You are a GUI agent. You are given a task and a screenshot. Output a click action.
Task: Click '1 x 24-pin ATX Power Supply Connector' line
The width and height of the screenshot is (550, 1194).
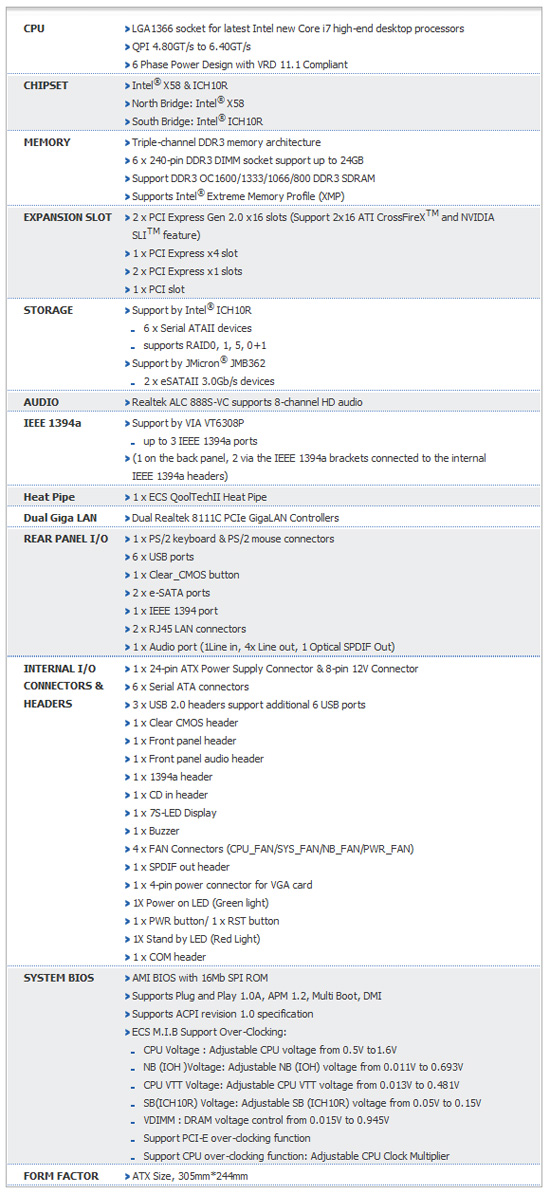click(x=275, y=669)
